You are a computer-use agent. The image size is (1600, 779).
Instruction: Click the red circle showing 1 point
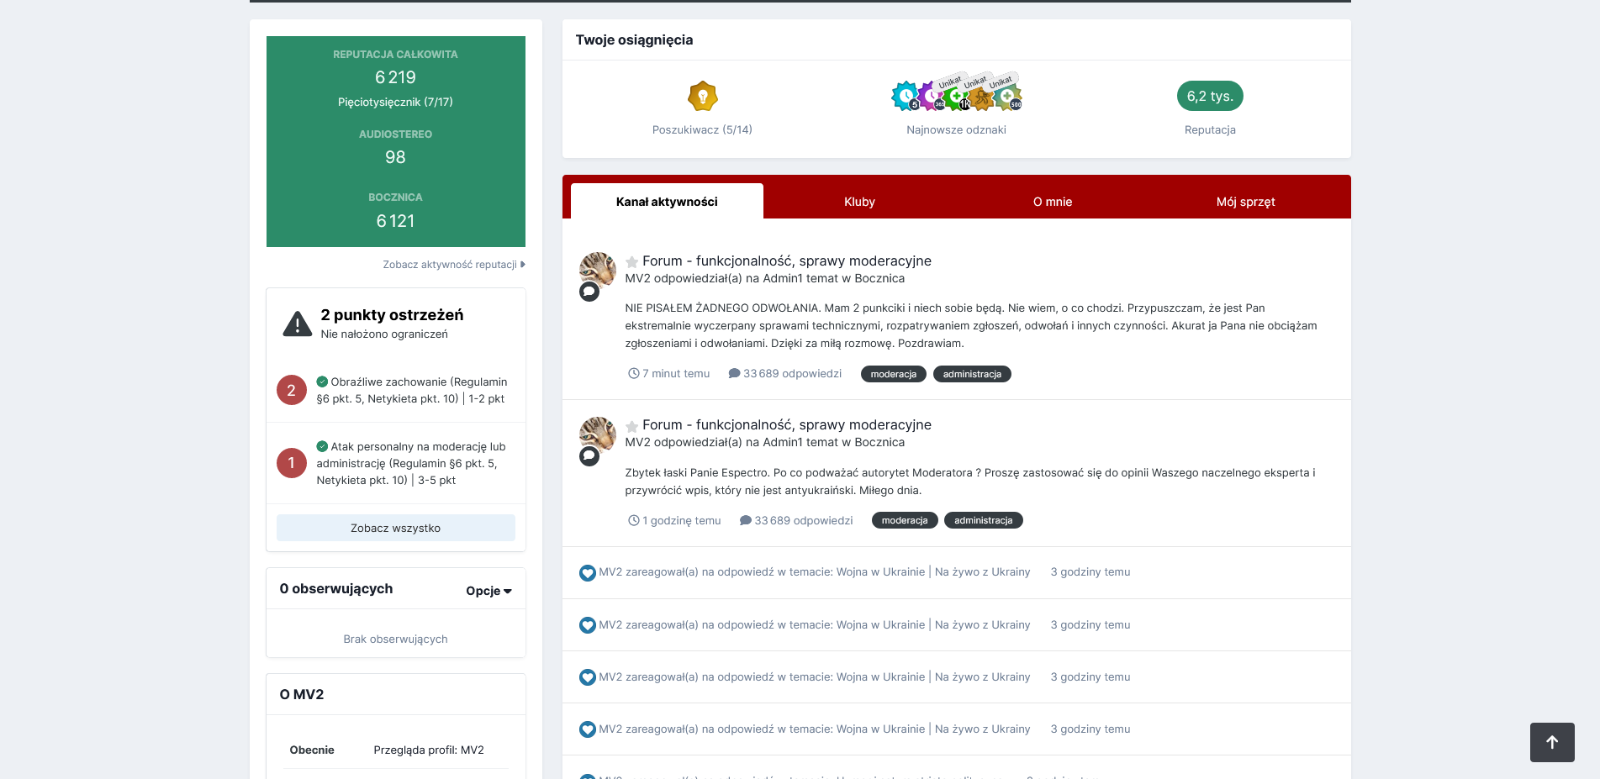coord(291,463)
